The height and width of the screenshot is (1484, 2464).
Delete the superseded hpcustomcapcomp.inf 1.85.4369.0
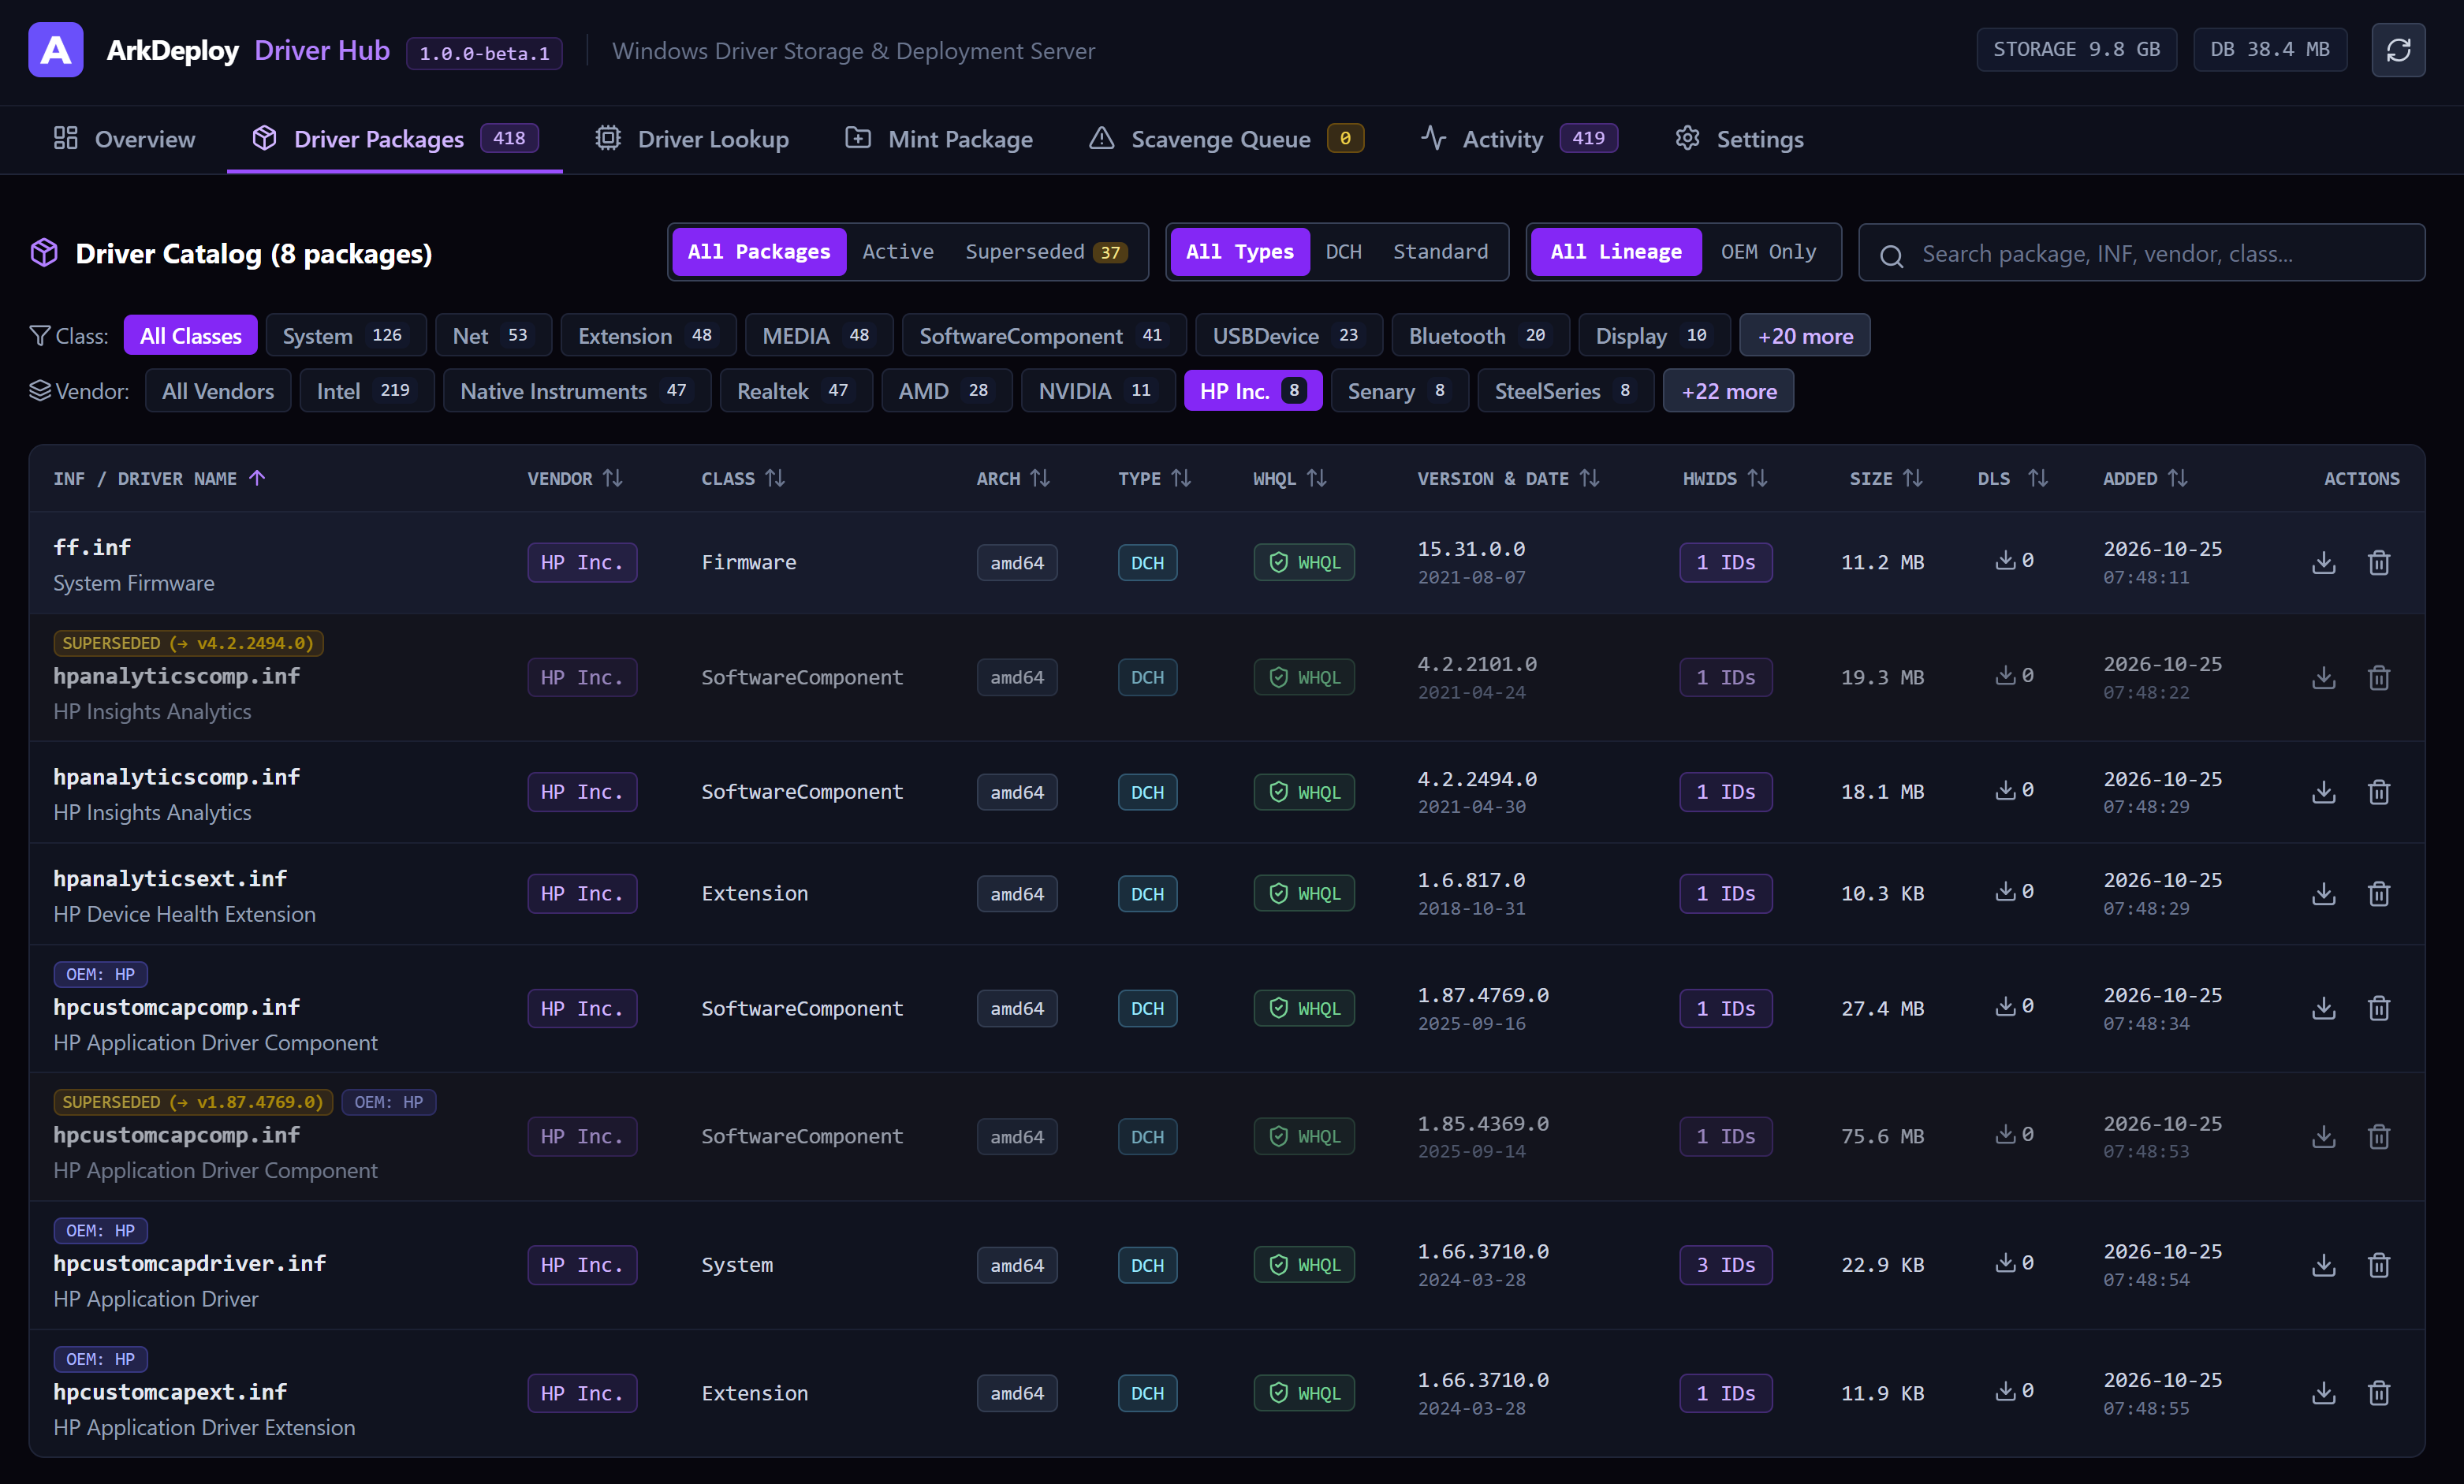click(2378, 1137)
